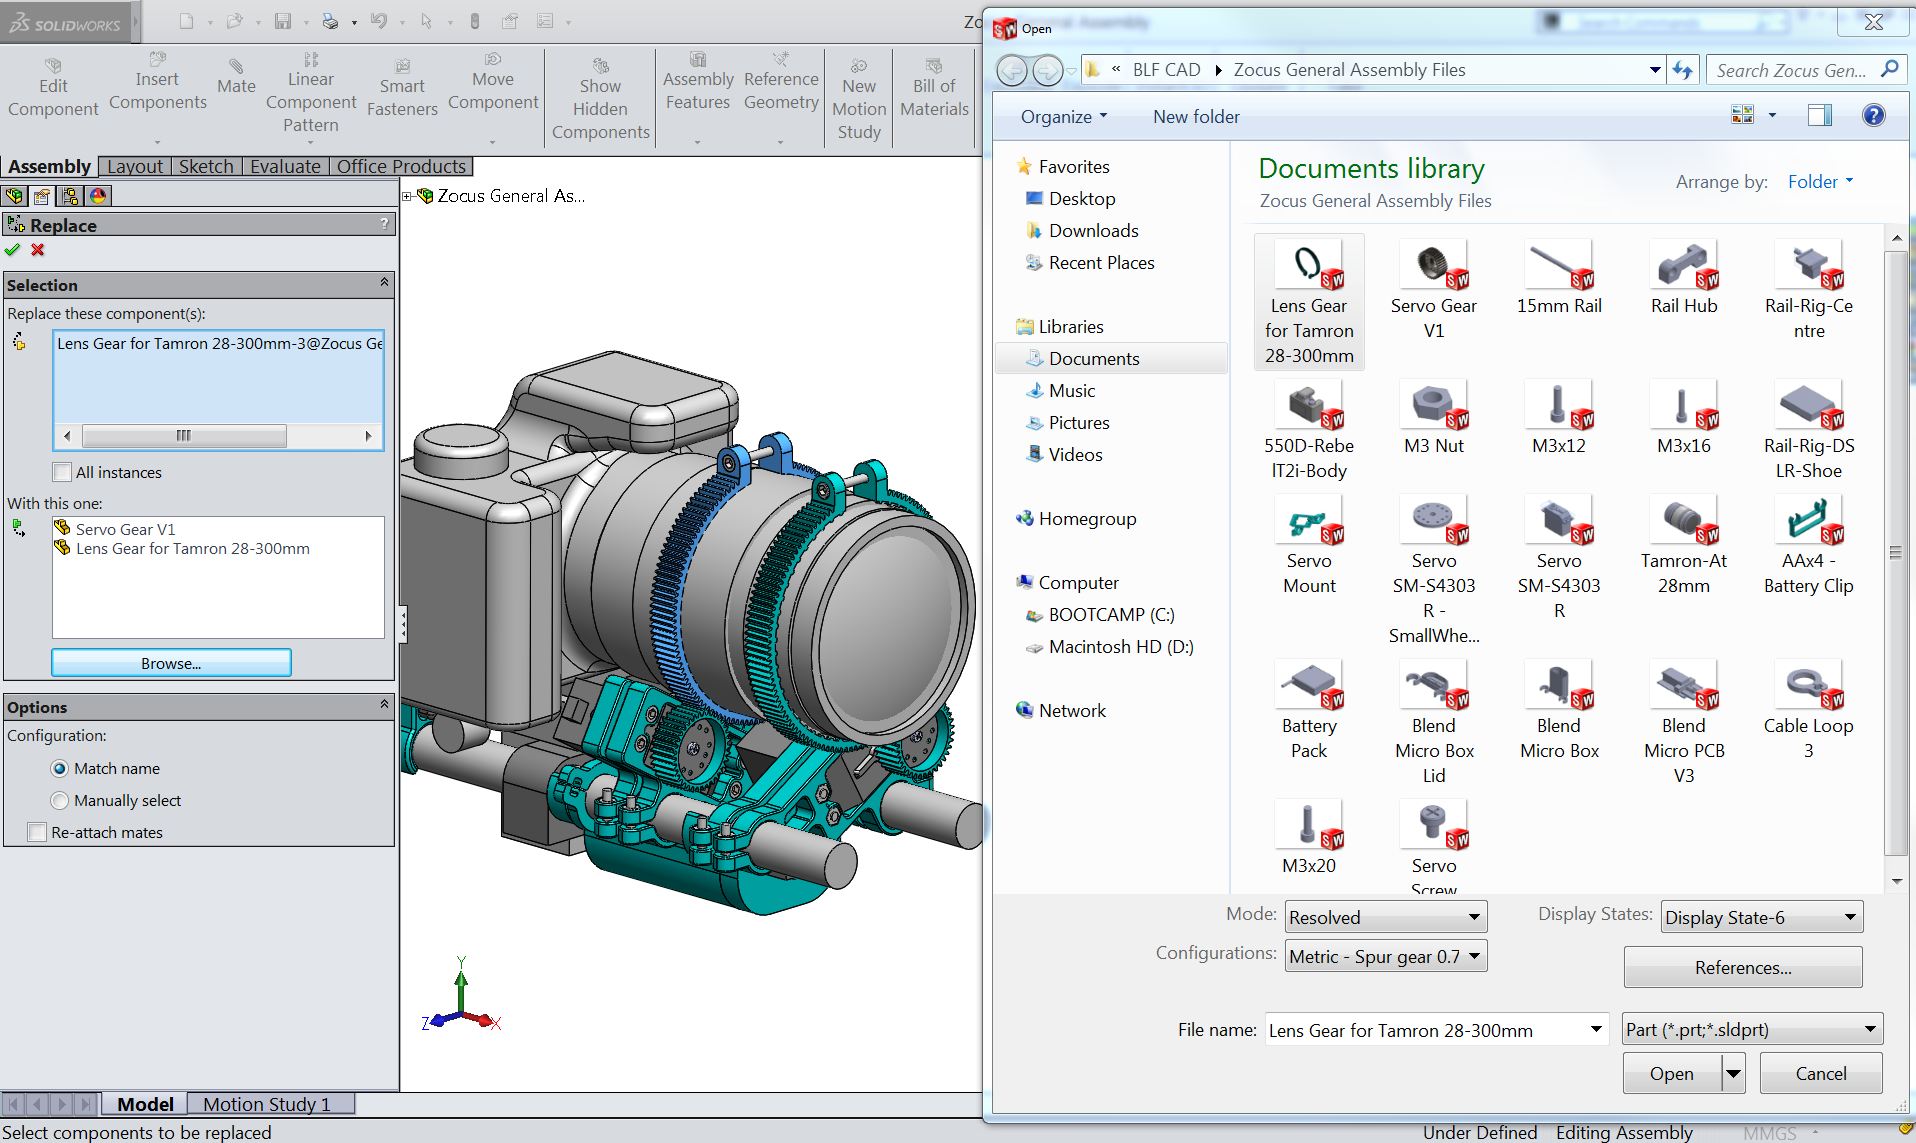
Task: Open the Display States dropdown
Action: (1761, 917)
